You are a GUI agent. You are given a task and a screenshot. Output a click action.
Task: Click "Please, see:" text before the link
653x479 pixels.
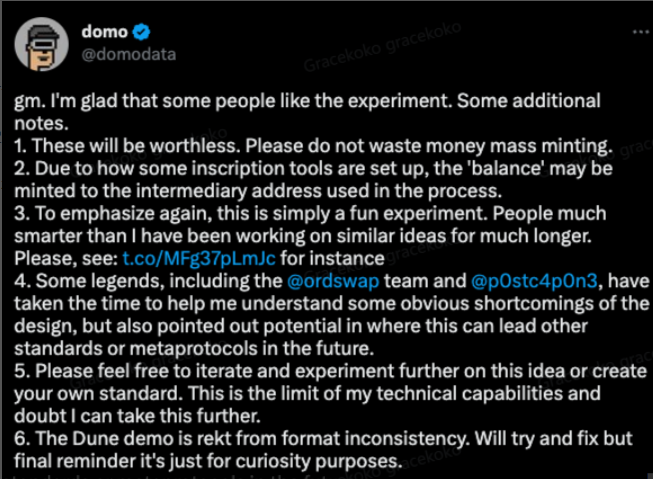[x=66, y=259]
